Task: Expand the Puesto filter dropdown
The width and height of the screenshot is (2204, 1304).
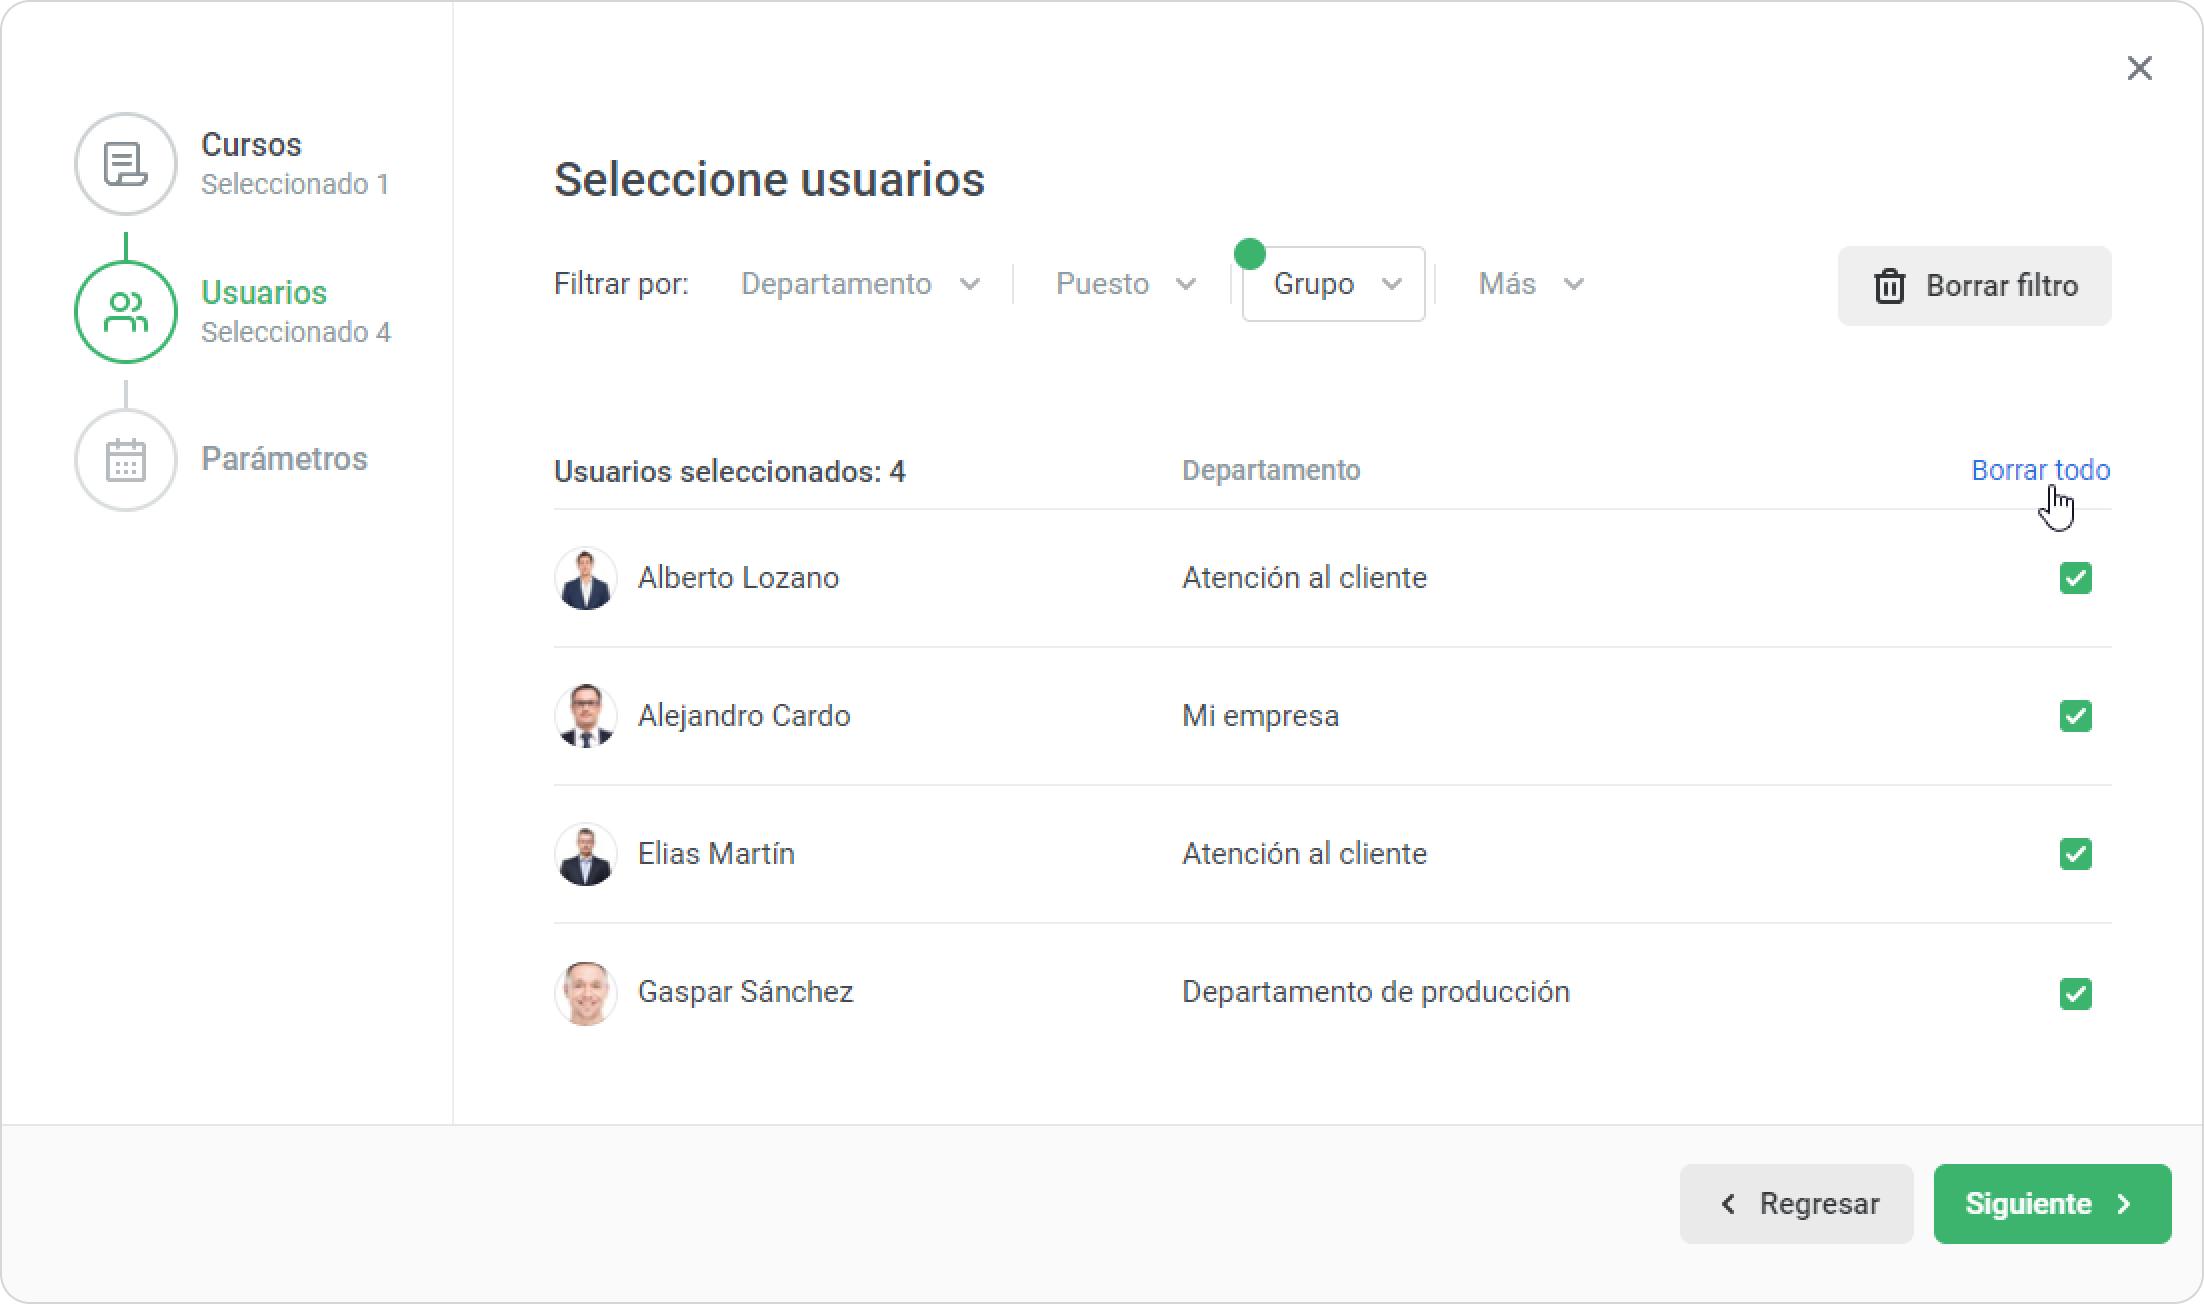Action: 1125,284
